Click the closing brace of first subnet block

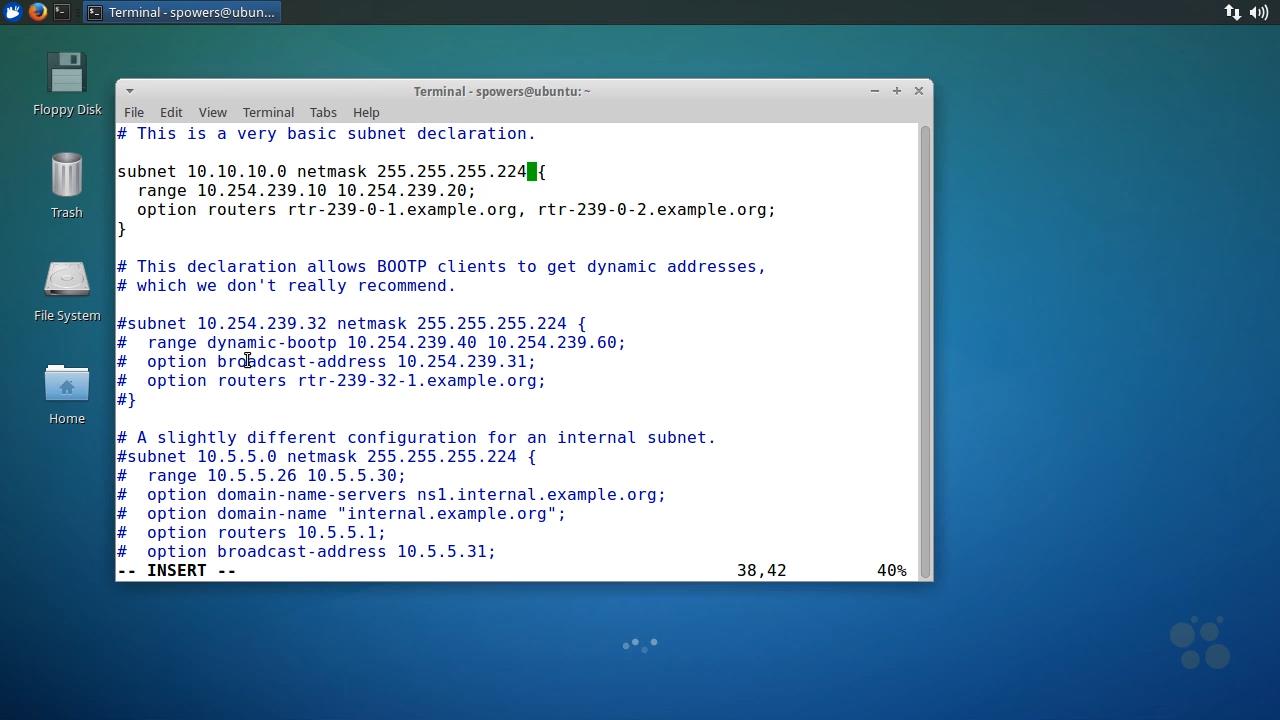pyautogui.click(x=122, y=229)
